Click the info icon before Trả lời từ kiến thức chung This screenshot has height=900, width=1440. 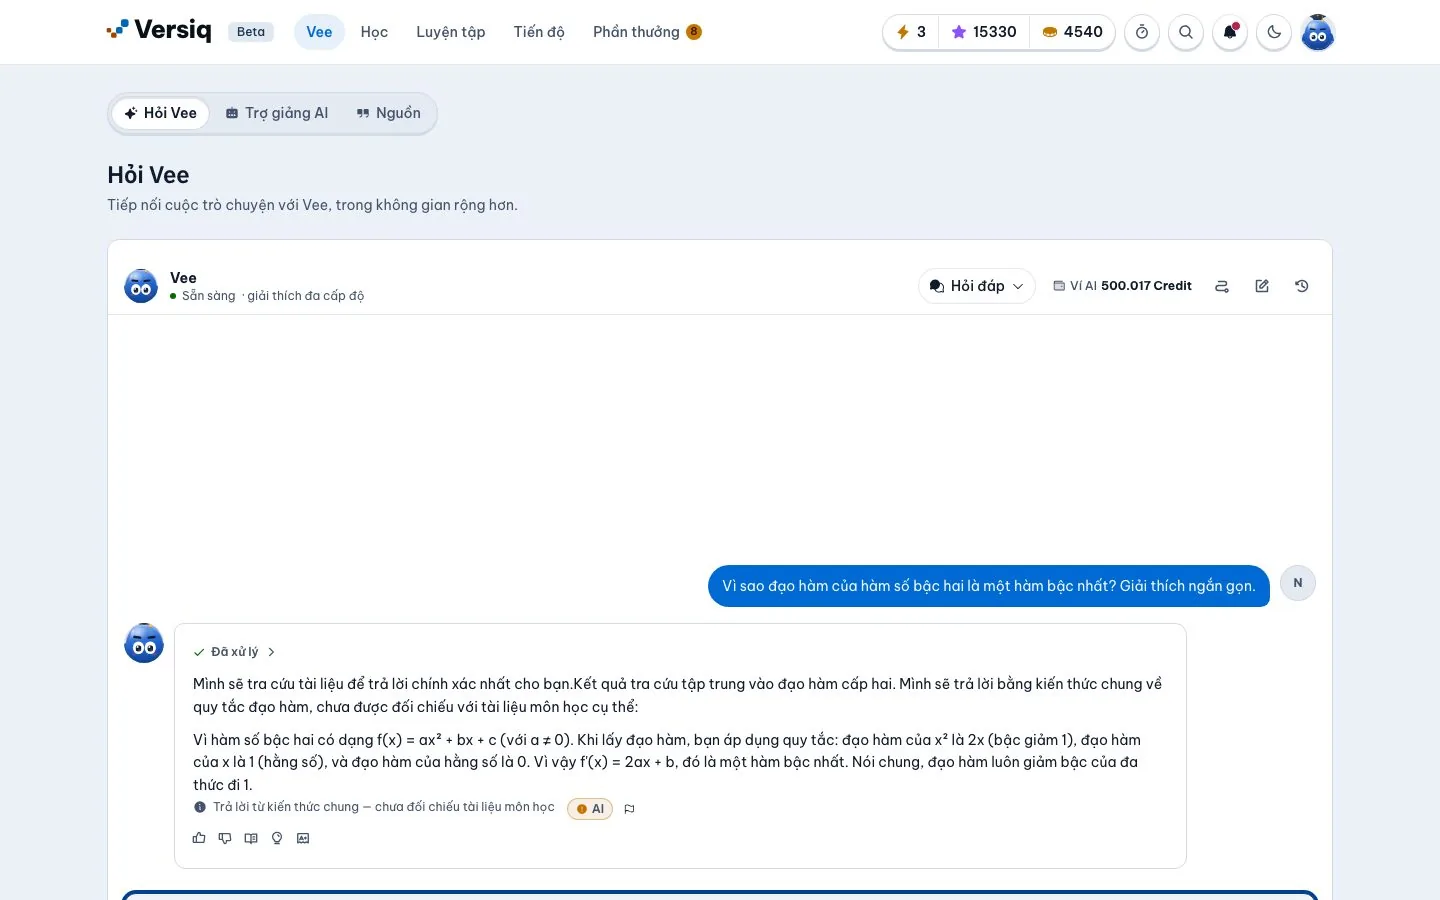[x=200, y=807]
